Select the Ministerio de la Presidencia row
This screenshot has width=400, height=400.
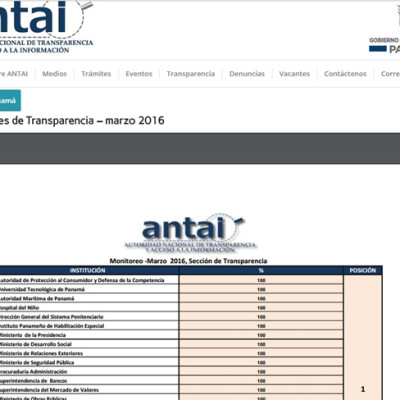(x=171, y=335)
